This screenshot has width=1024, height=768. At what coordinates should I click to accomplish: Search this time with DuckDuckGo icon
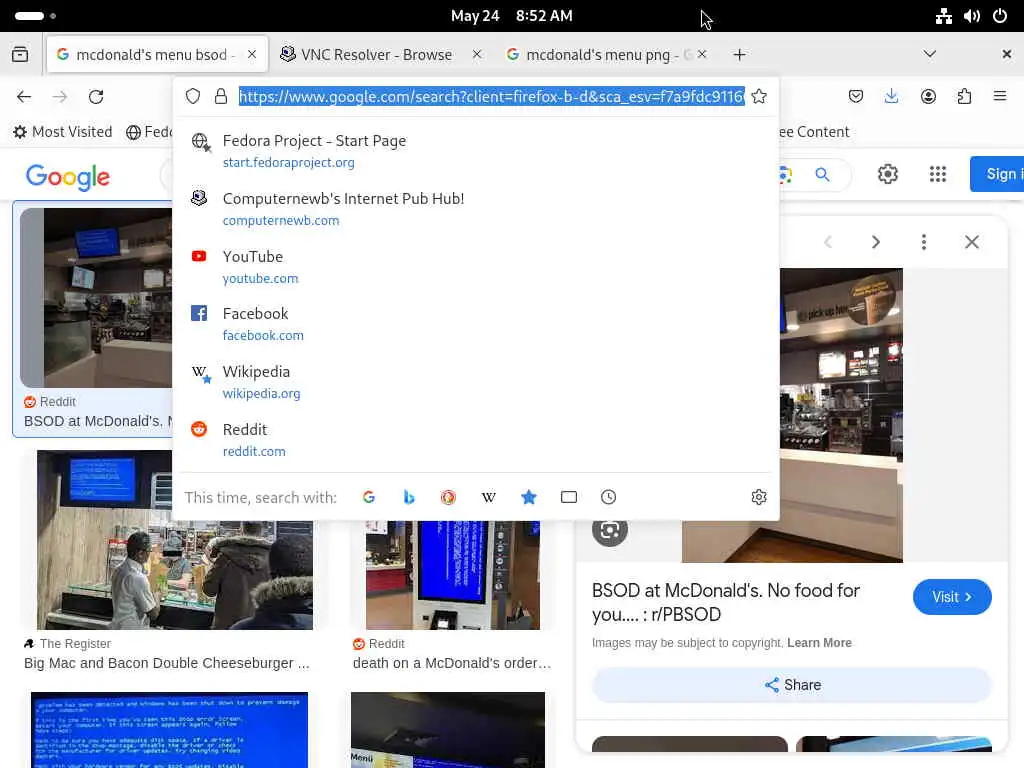(x=448, y=497)
